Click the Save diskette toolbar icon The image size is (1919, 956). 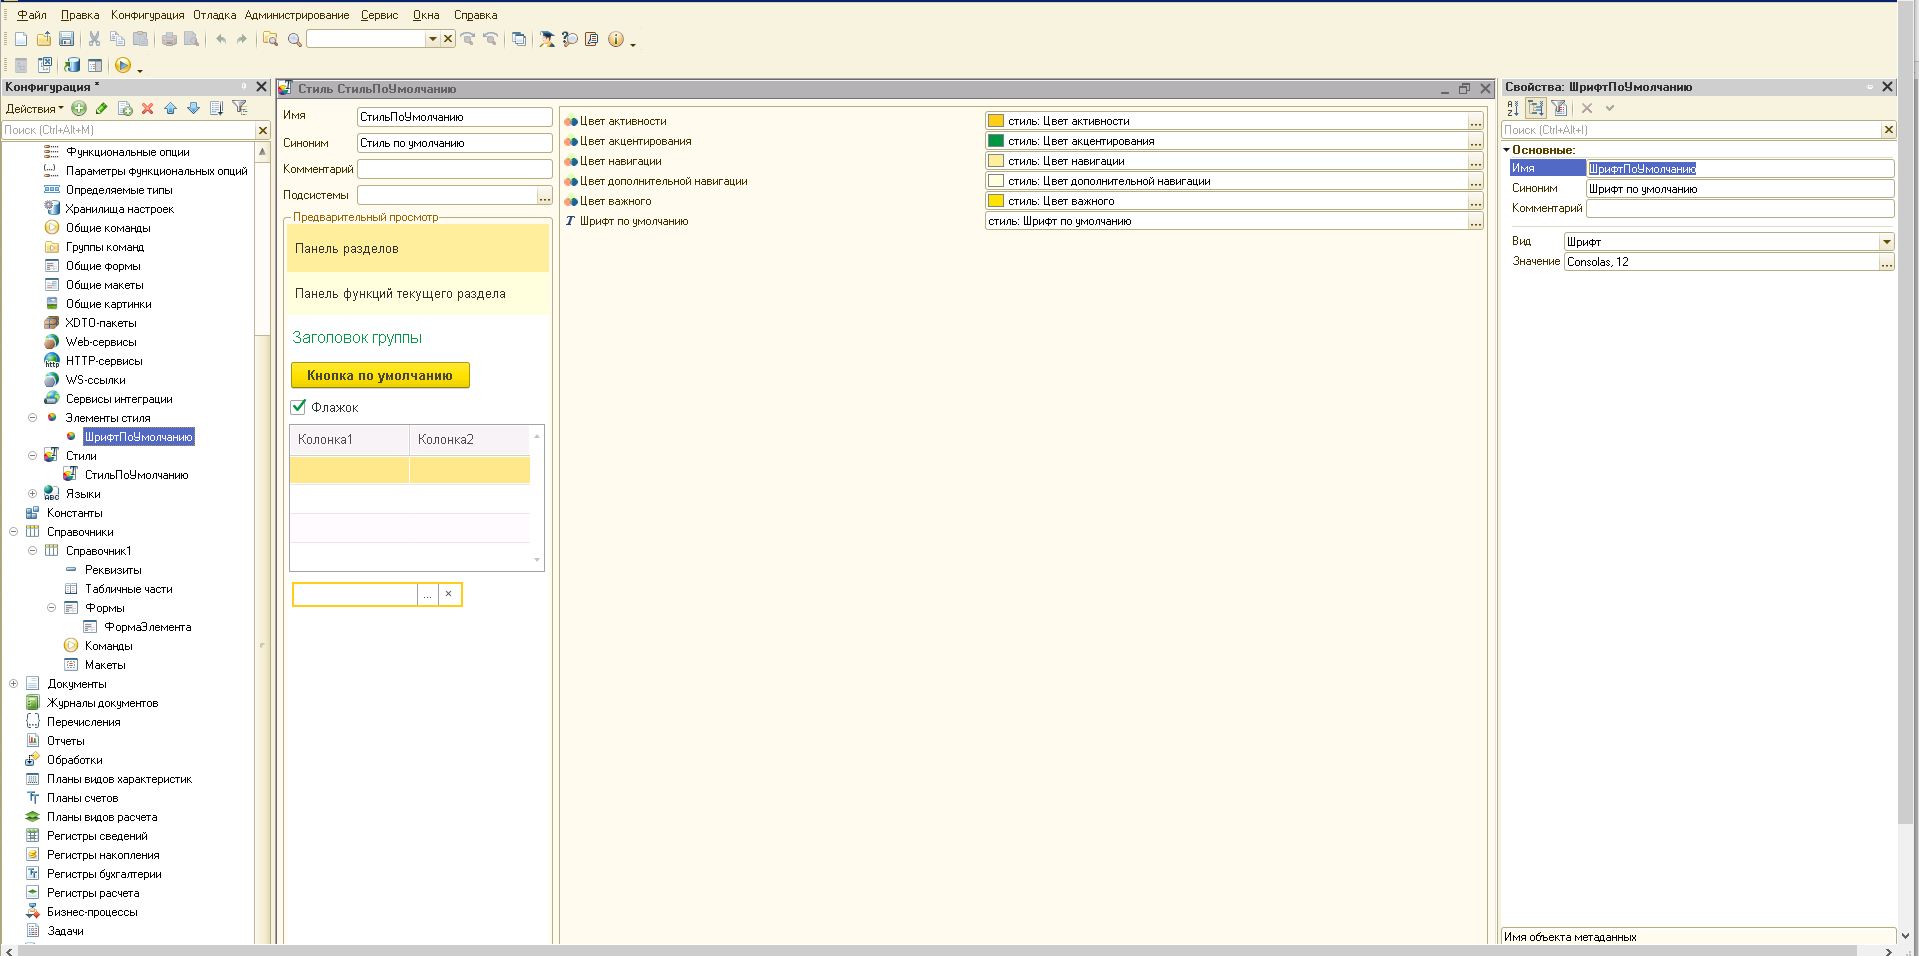click(x=66, y=39)
